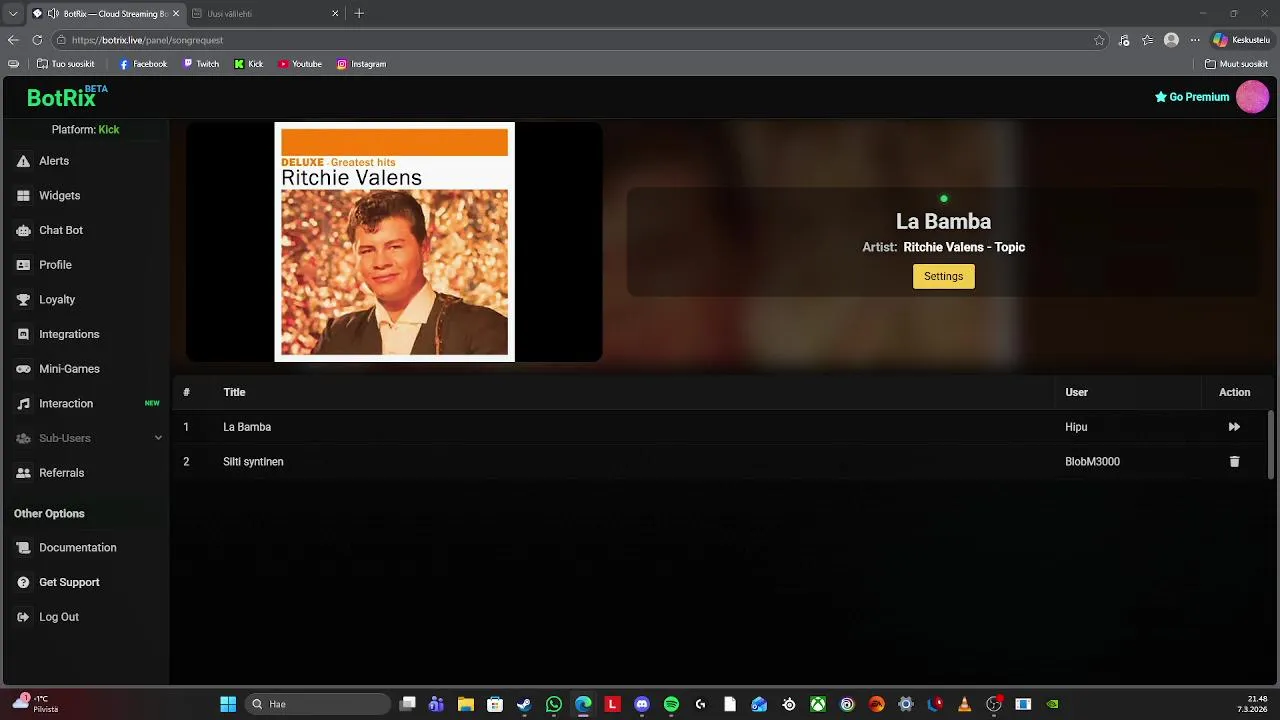Open Spotify from the taskbar
The width and height of the screenshot is (1280, 720).
(671, 704)
